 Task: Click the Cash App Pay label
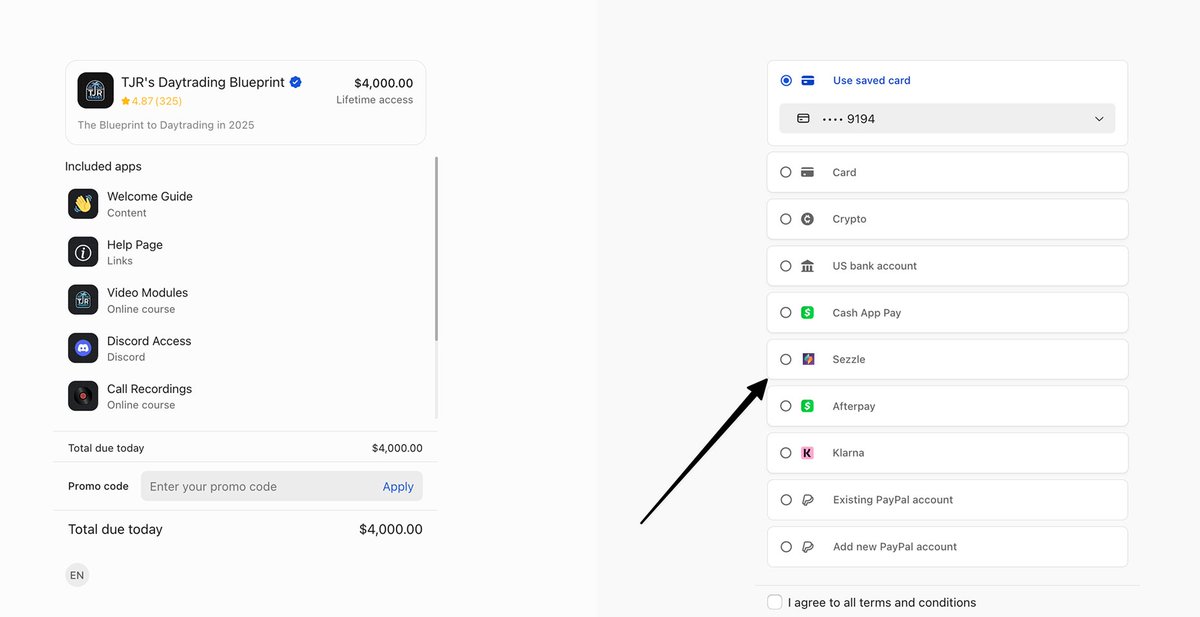click(x=867, y=313)
